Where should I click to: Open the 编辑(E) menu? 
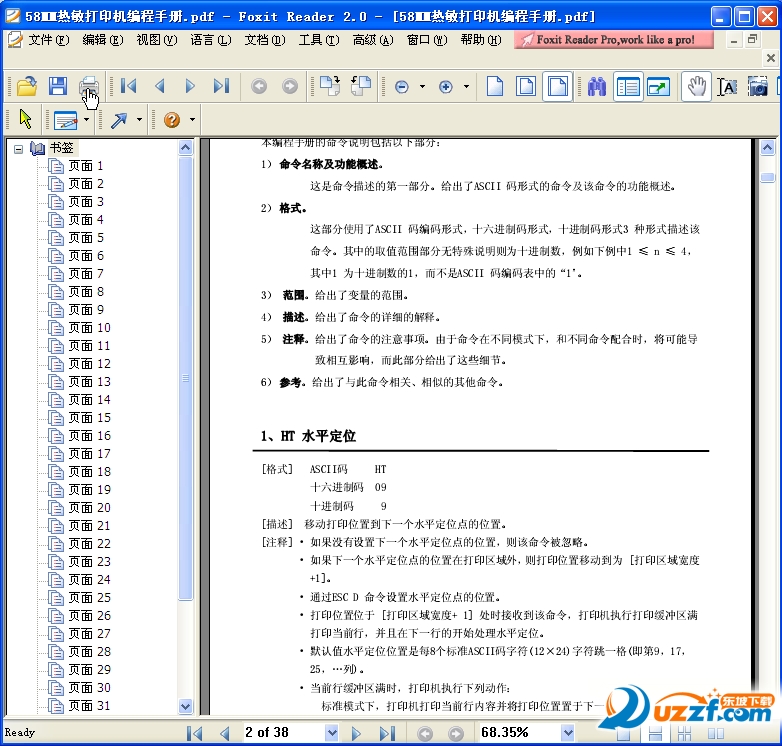102,40
